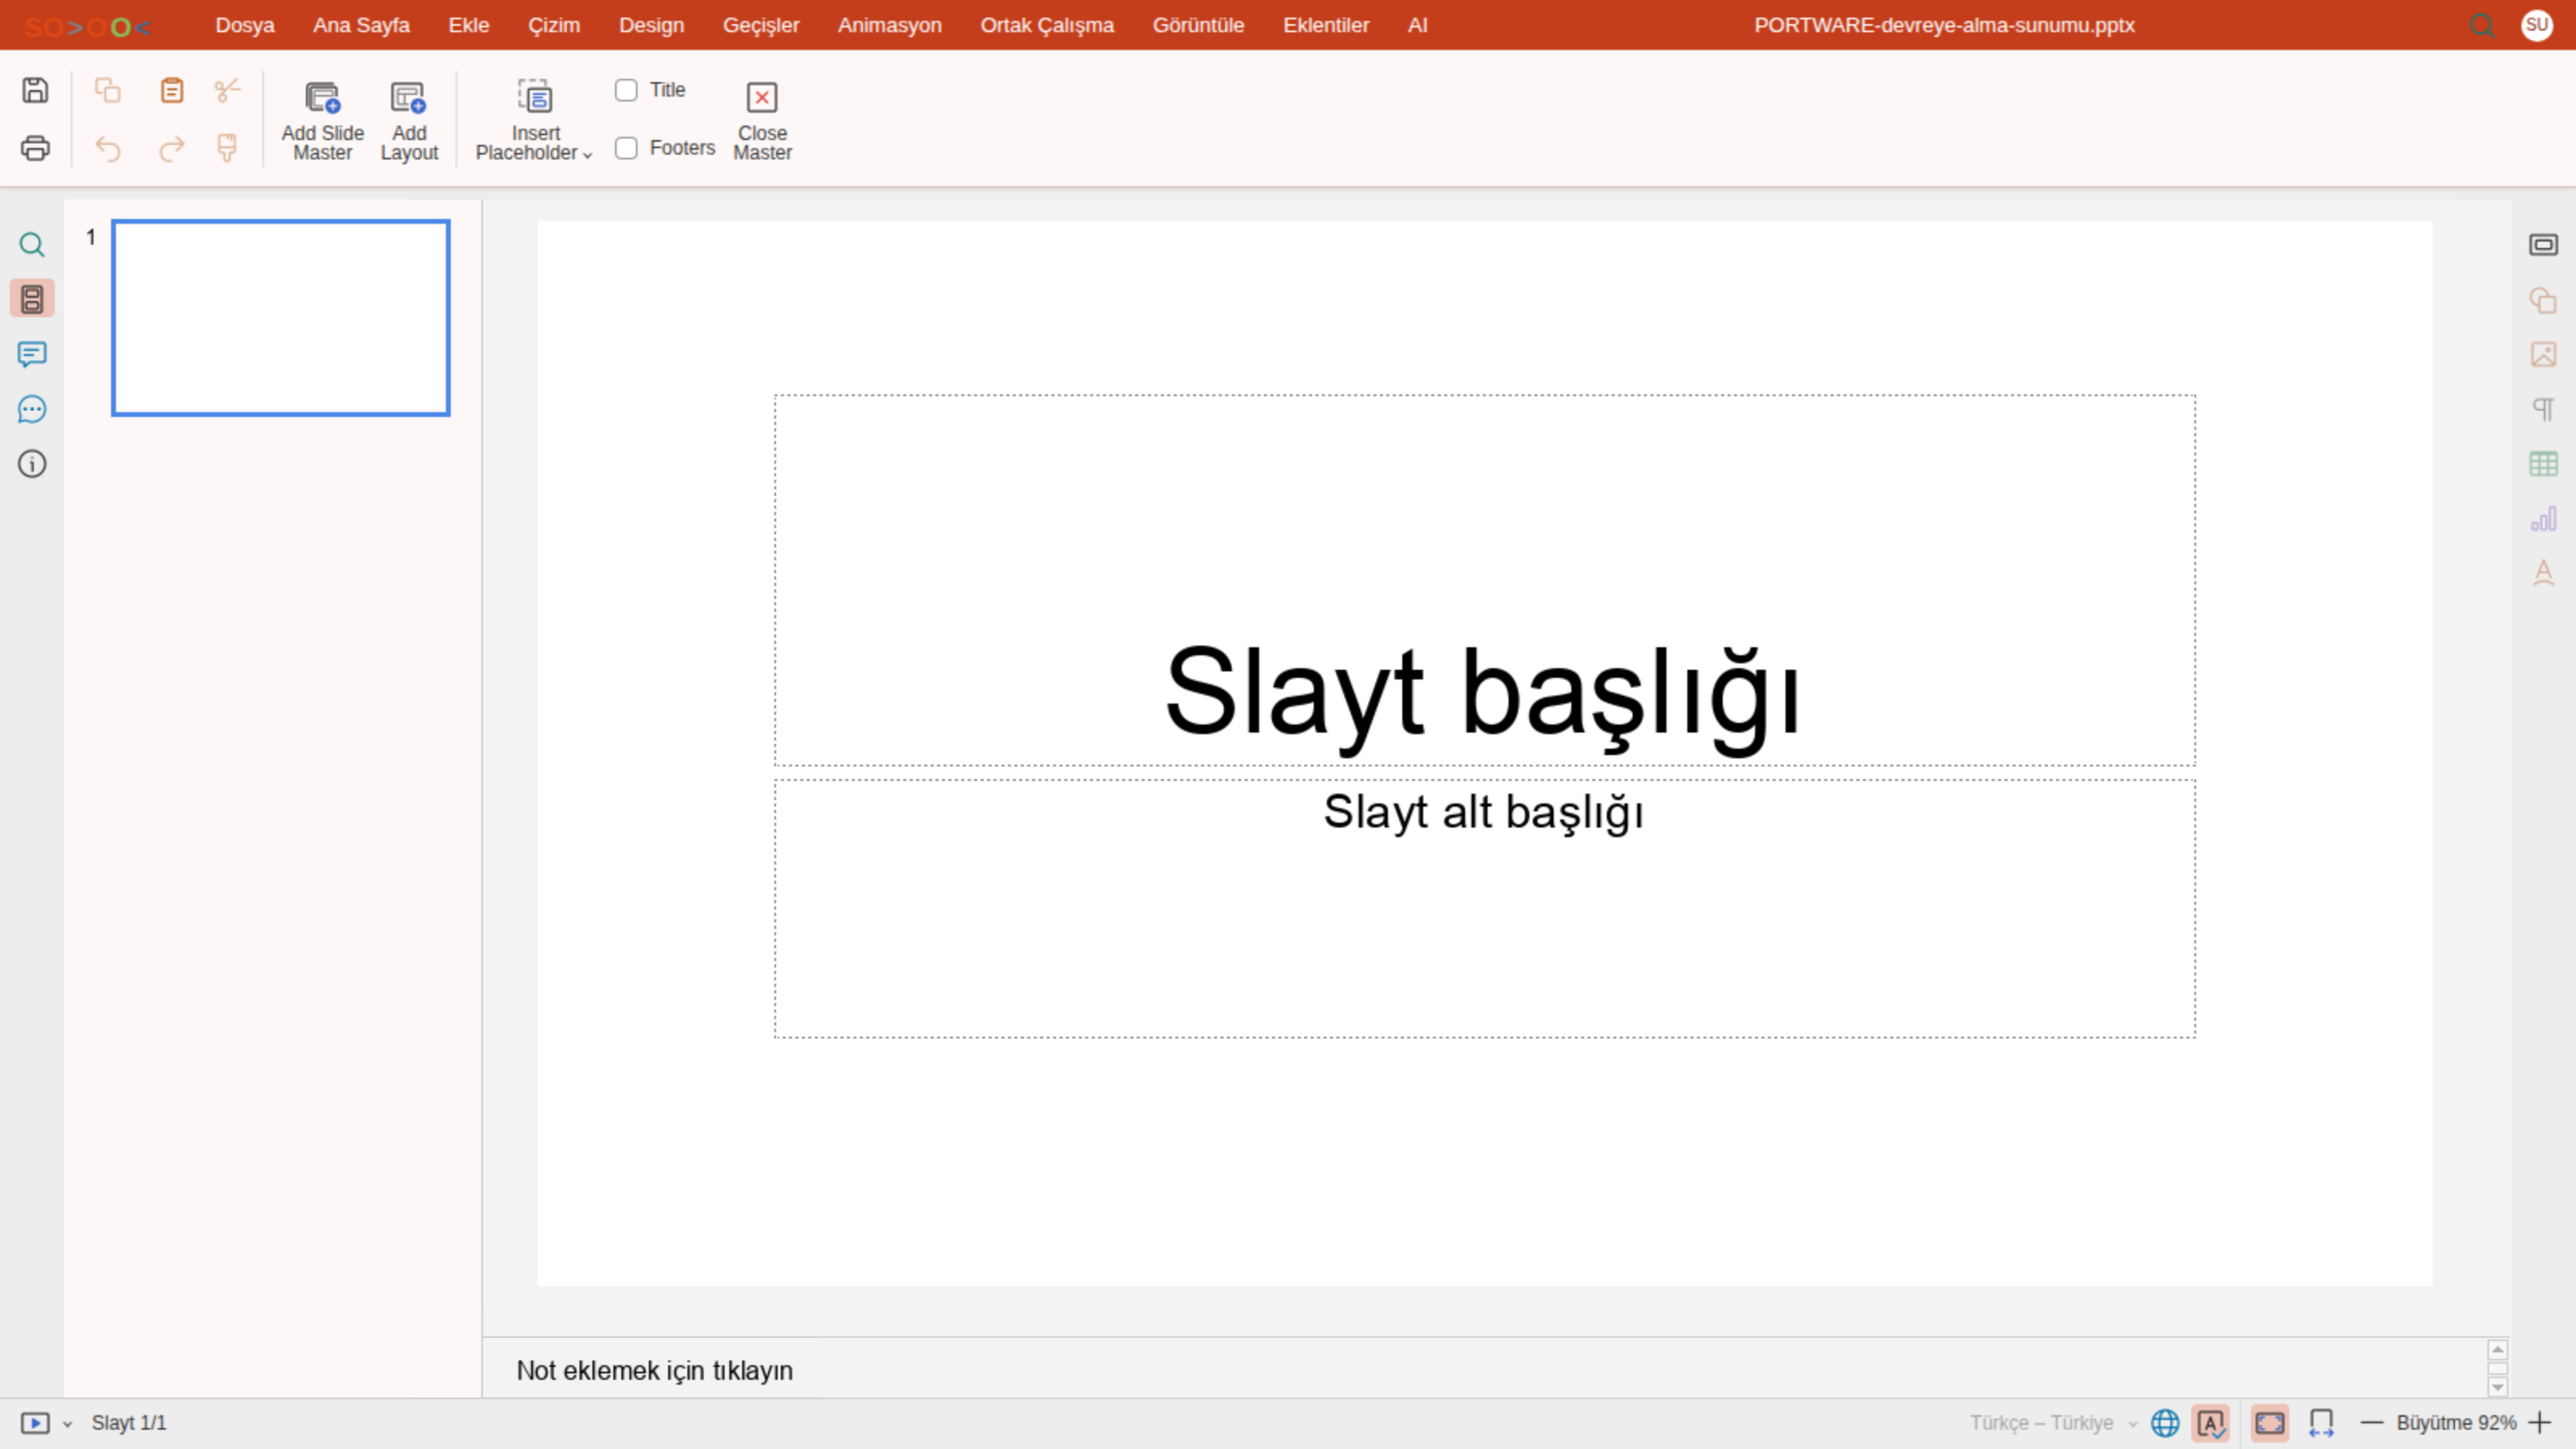Click the search icon in title bar
Screen dimensions: 2576x1449
(x=2482, y=25)
